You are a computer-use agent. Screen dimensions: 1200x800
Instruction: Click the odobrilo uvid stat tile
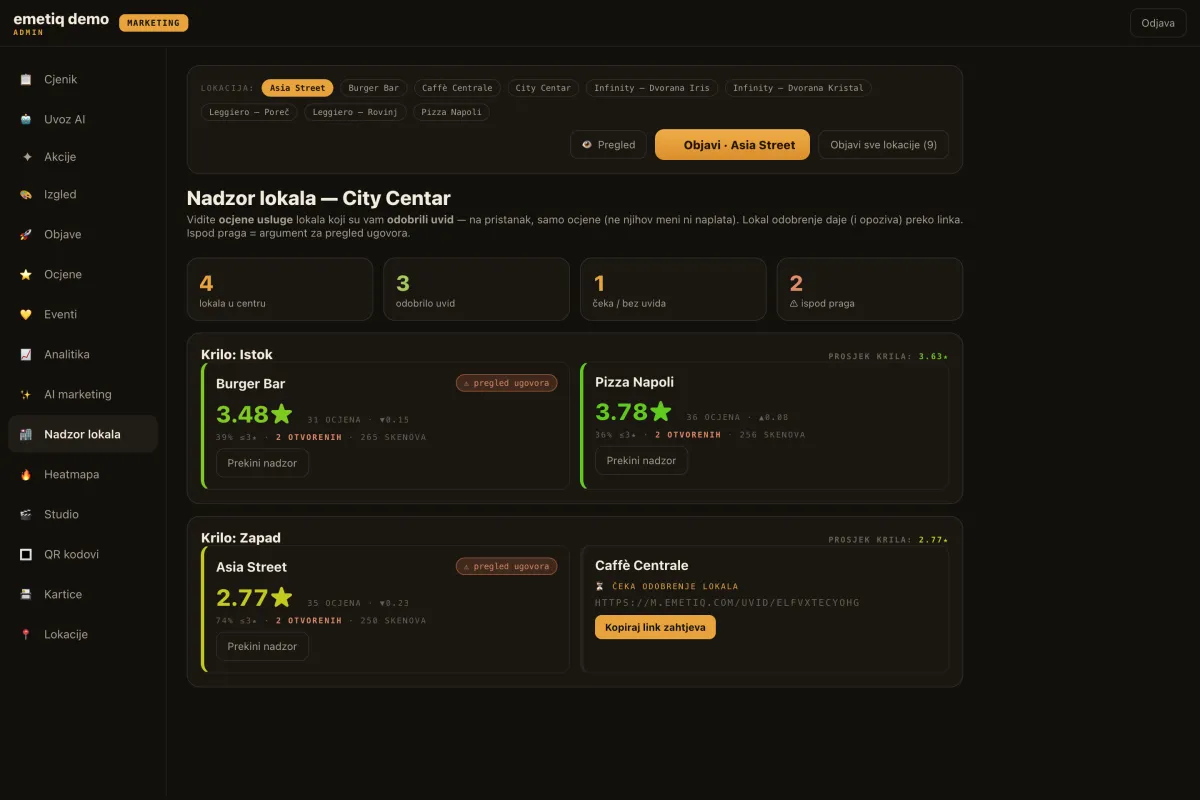[476, 289]
